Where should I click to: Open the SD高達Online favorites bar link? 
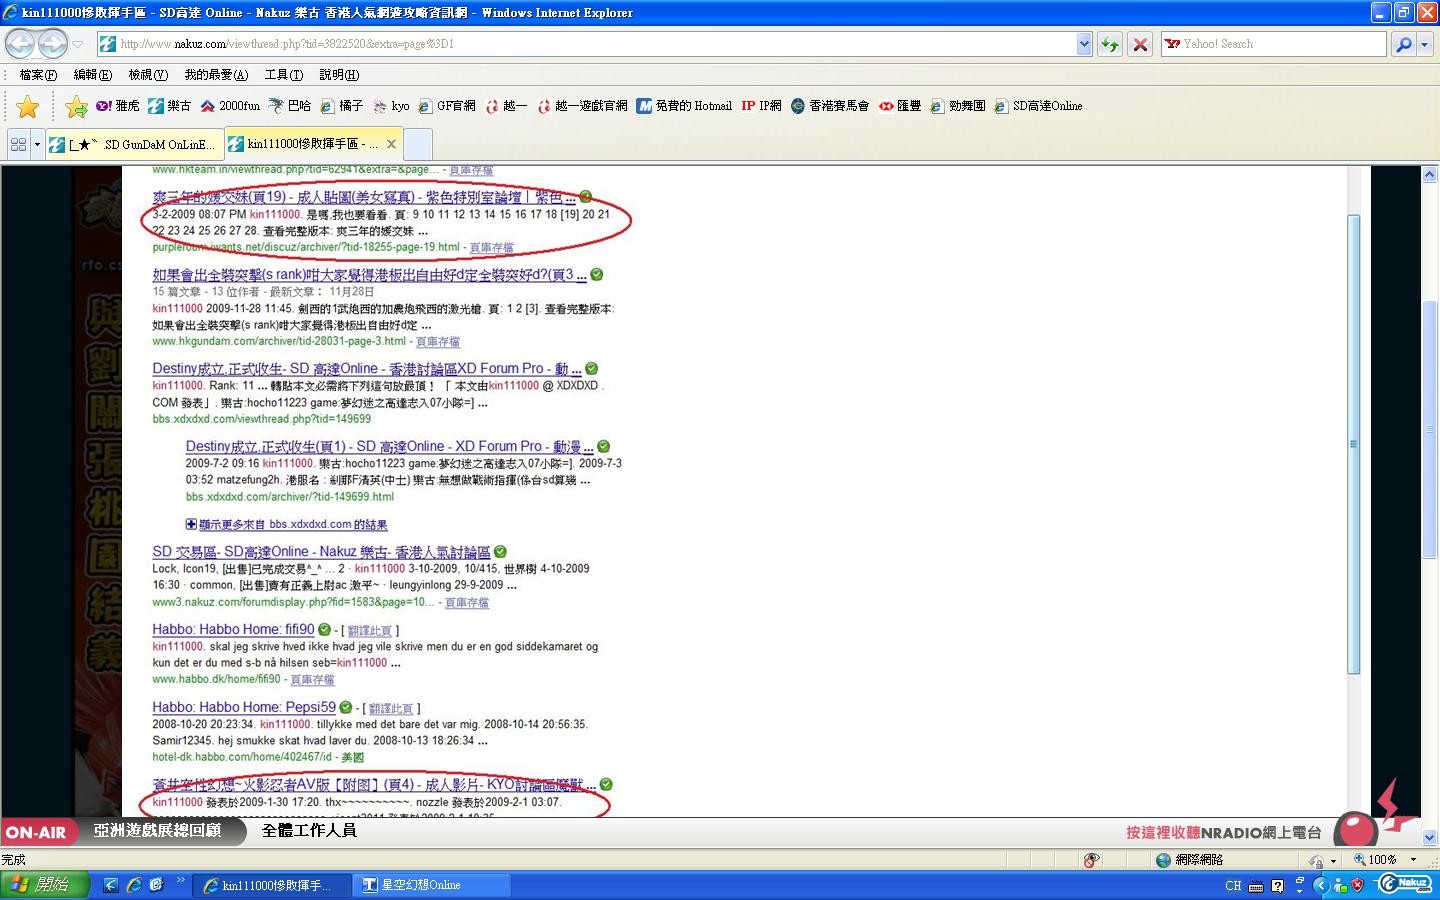click(x=1039, y=106)
